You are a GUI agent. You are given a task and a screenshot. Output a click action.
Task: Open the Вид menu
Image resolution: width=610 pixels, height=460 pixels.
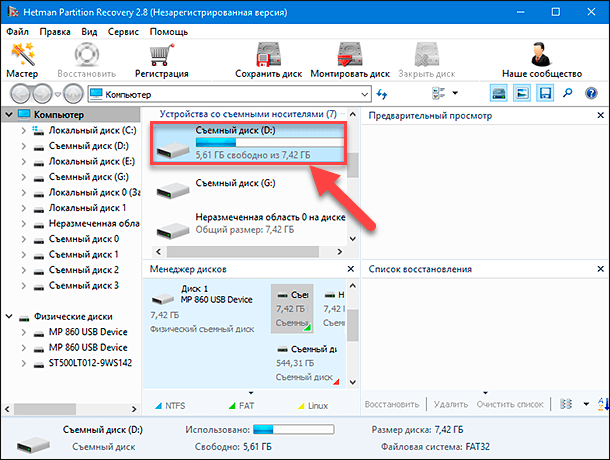tap(89, 32)
